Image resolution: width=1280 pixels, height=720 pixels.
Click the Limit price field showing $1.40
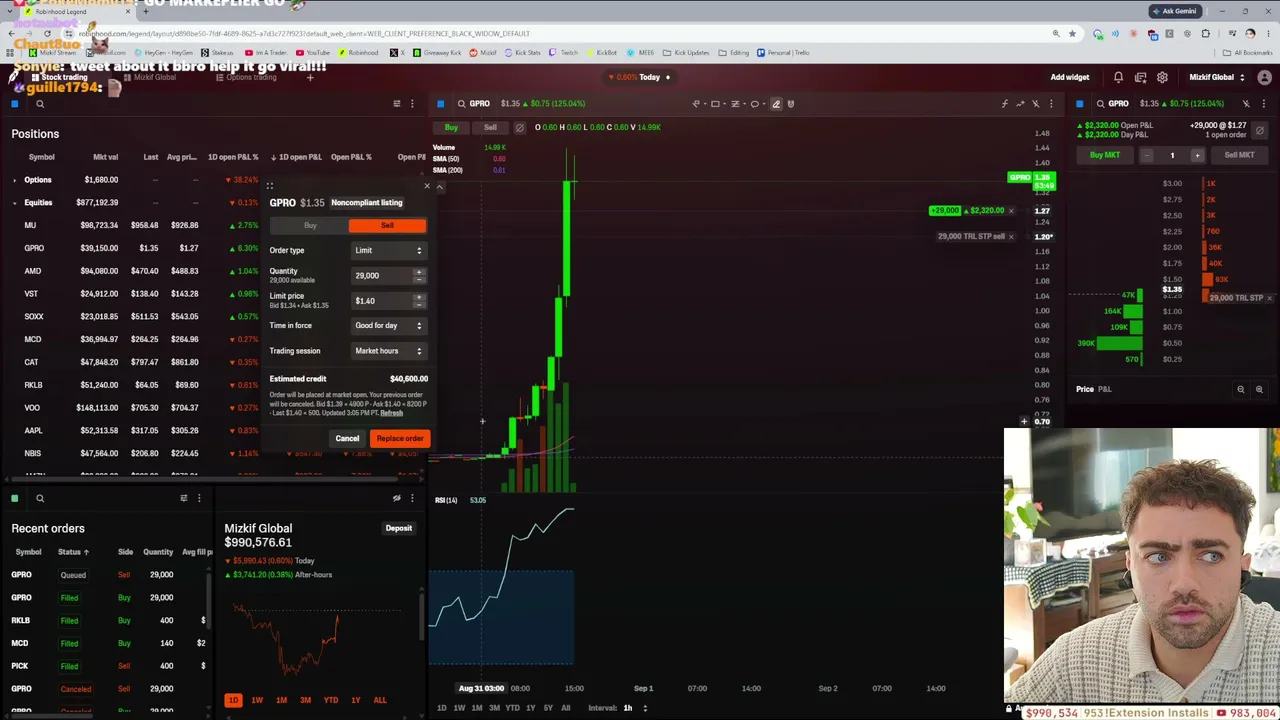tap(388, 301)
